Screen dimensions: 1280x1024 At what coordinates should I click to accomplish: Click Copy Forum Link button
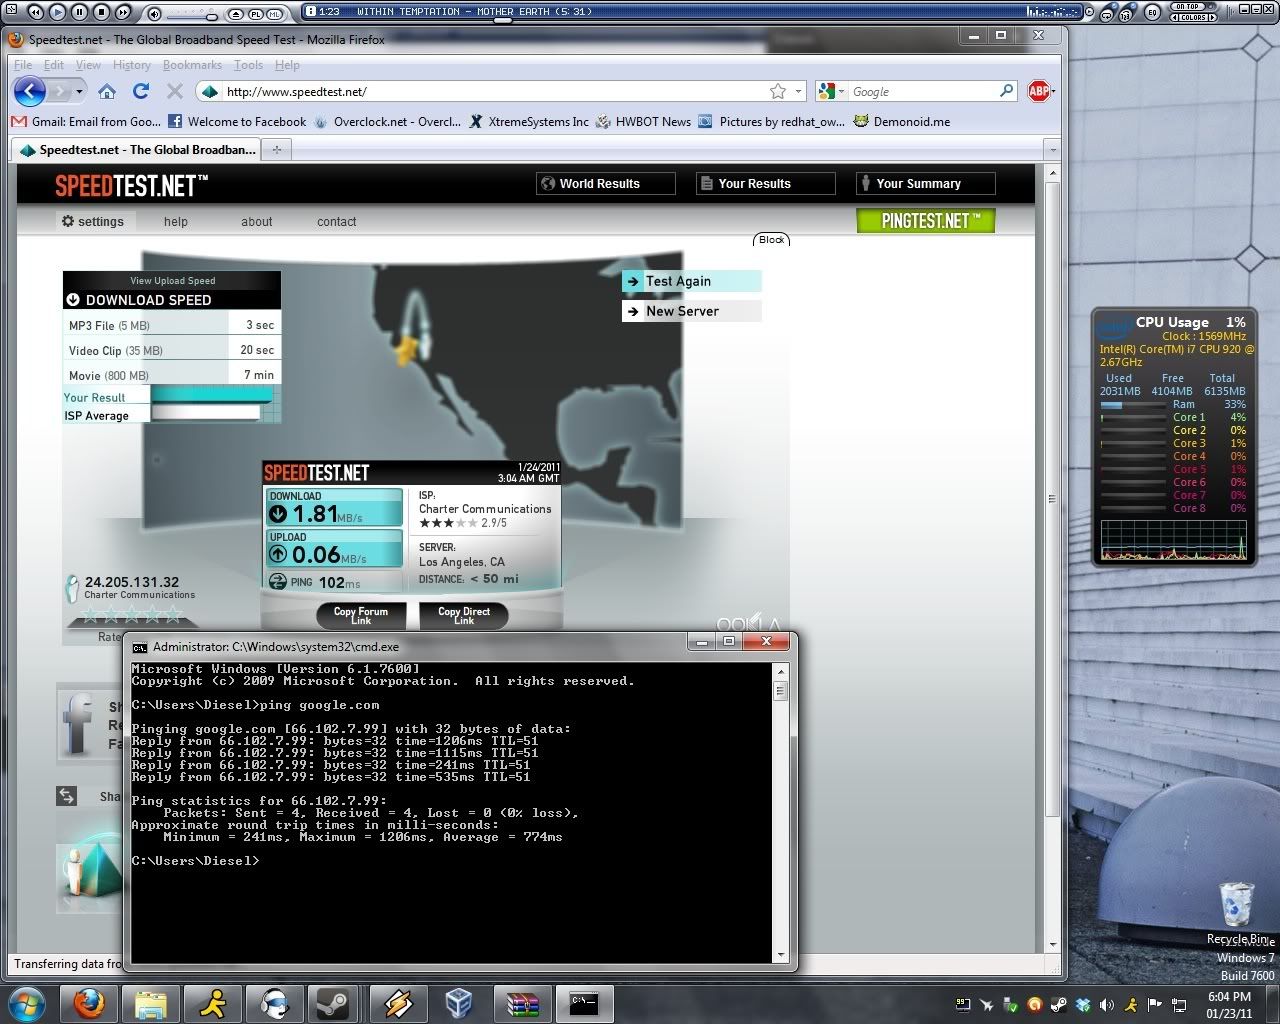[x=360, y=615]
